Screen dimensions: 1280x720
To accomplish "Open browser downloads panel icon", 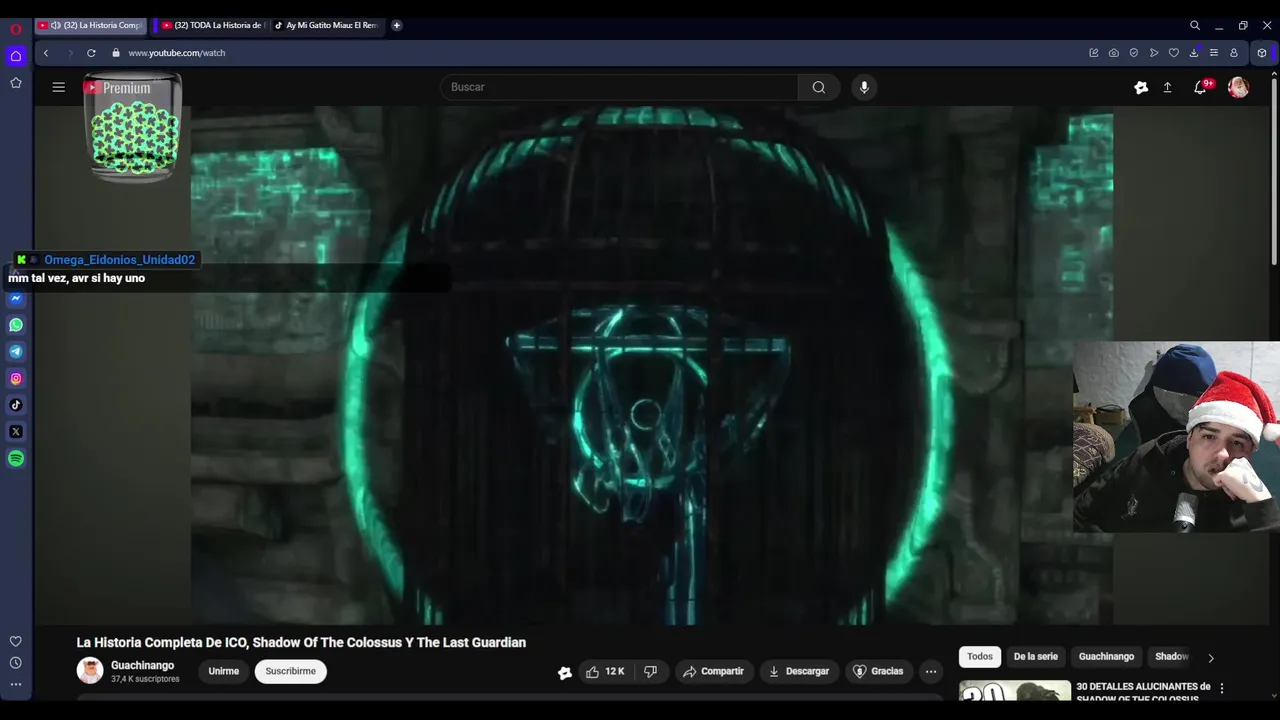I will 1194,53.
